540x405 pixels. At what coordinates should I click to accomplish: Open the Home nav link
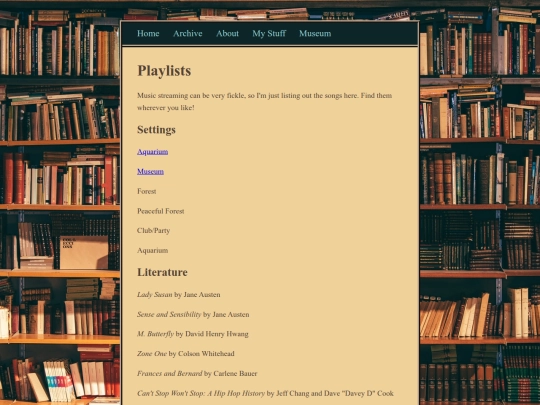[x=148, y=33]
